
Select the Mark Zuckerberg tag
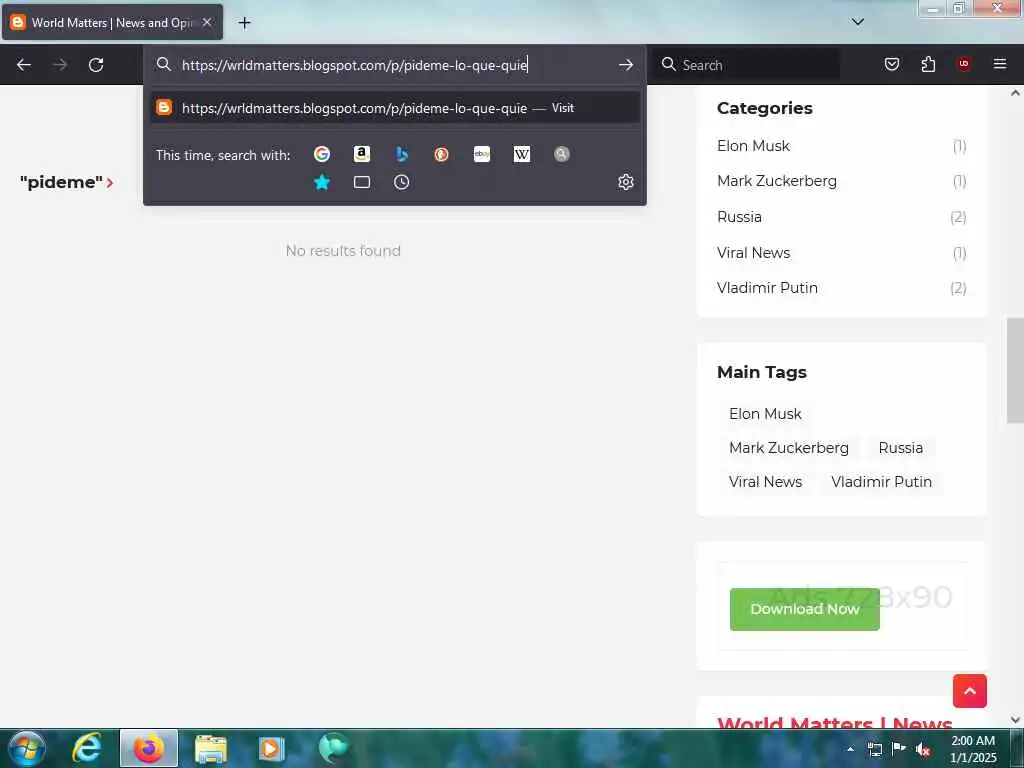click(x=789, y=448)
